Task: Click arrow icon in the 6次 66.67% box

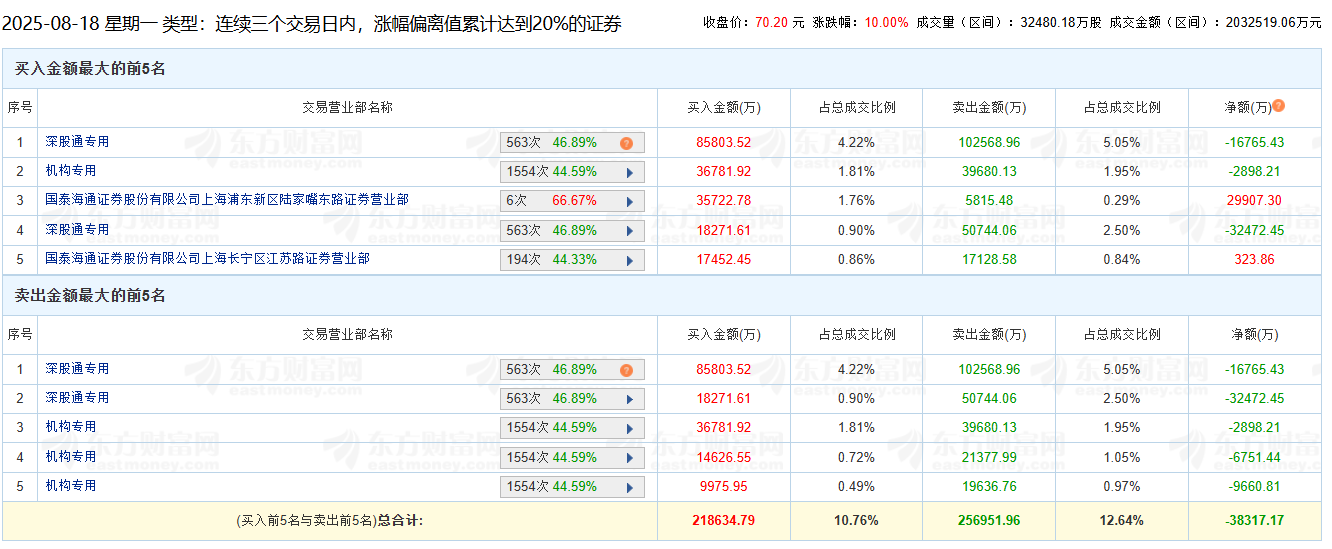Action: click(x=629, y=201)
